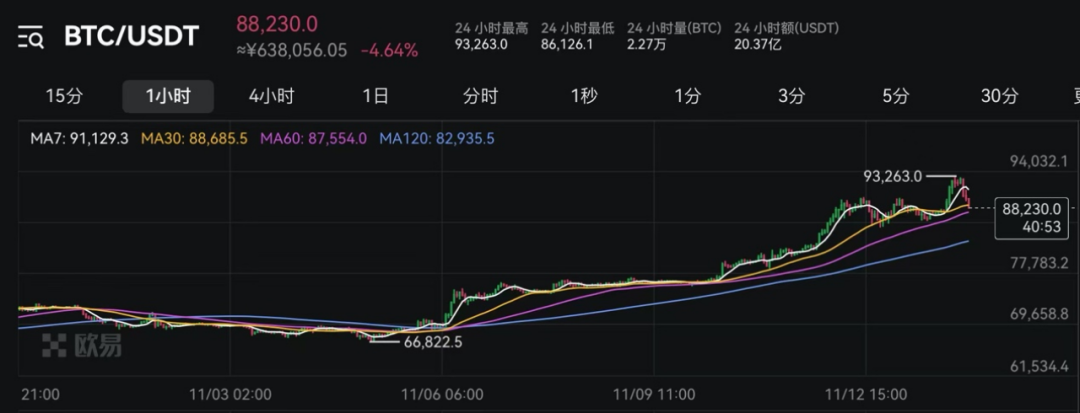Switch to the 4小时 interval
This screenshot has width=1080, height=413.
coord(271,96)
